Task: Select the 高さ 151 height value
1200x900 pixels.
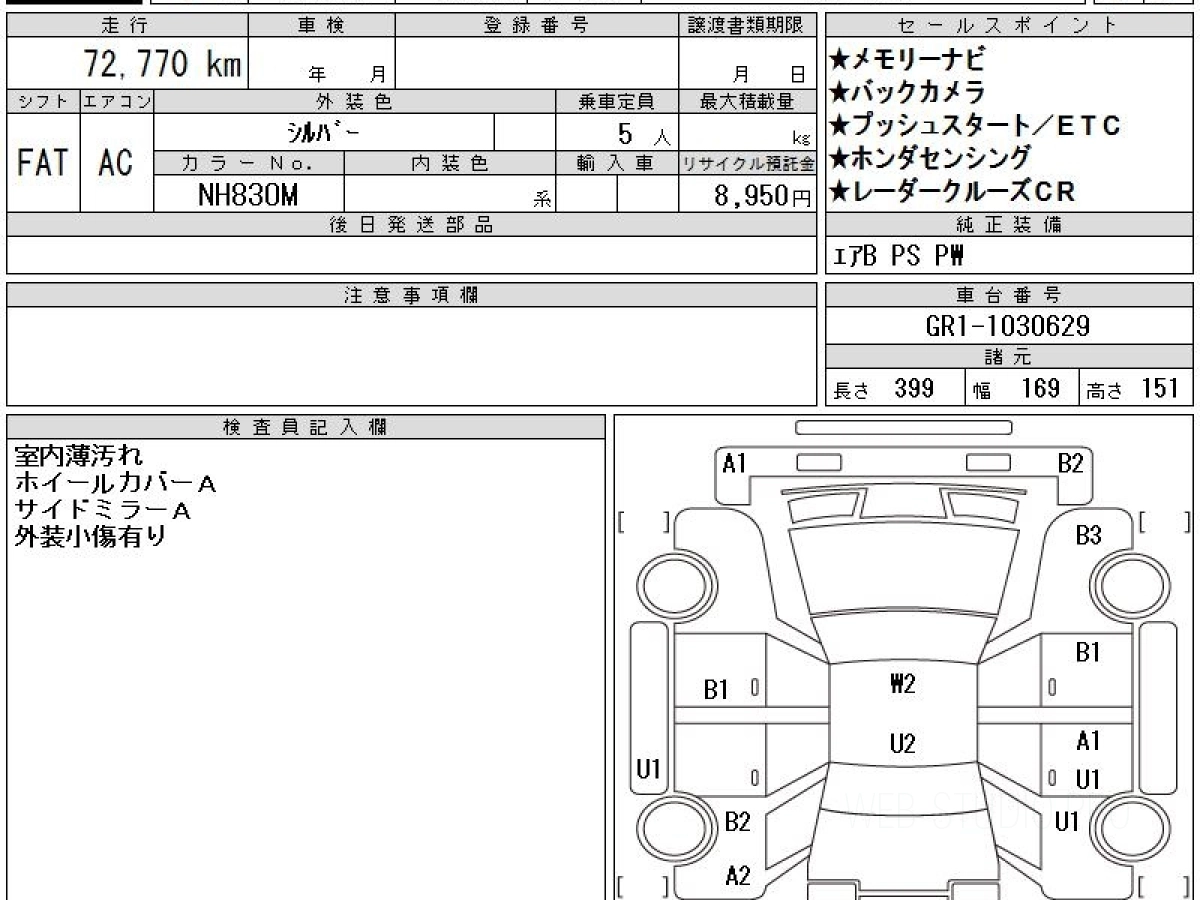Action: pyautogui.click(x=1134, y=388)
